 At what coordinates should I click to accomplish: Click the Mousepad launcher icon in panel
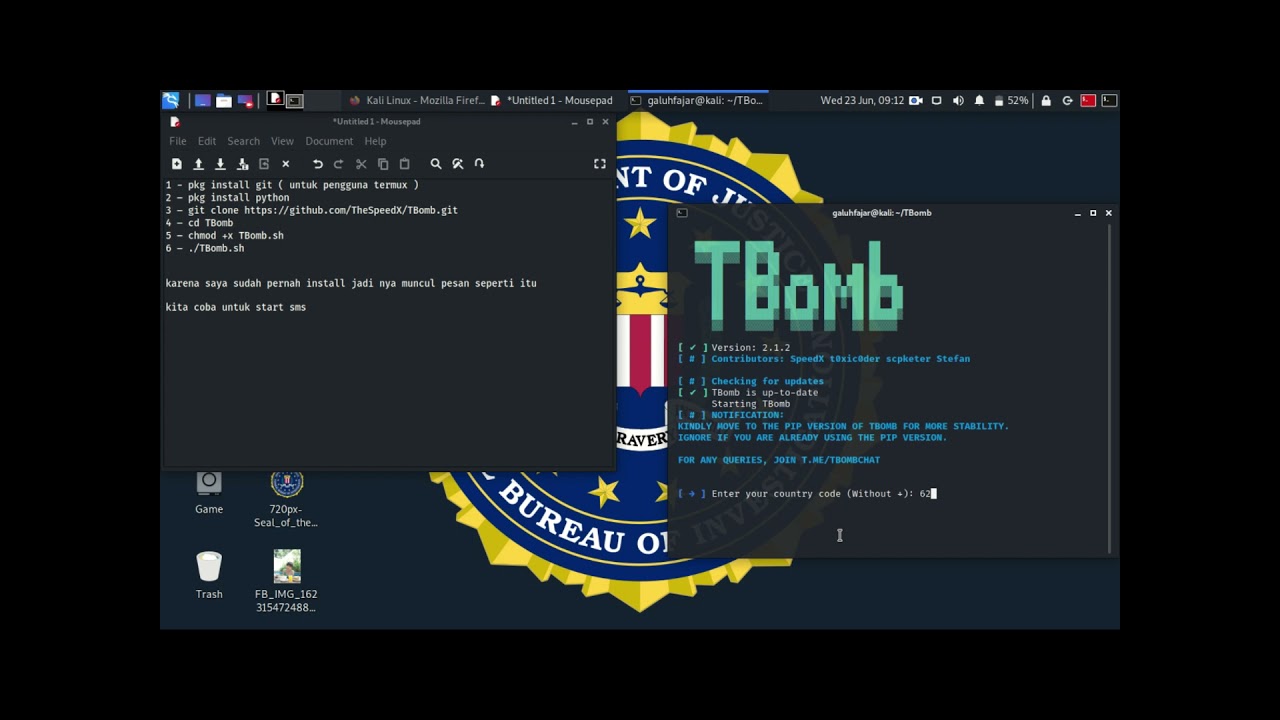(x=275, y=100)
